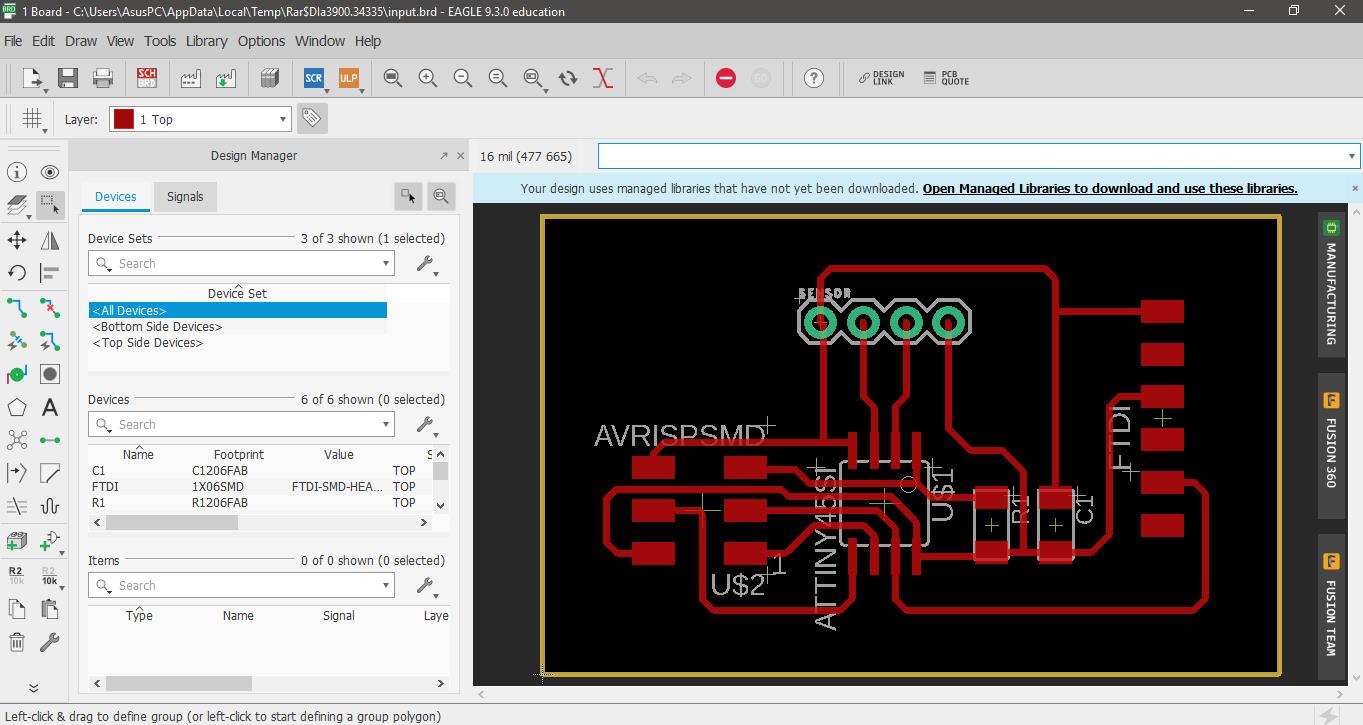Click the PCB Quote button

click(946, 78)
